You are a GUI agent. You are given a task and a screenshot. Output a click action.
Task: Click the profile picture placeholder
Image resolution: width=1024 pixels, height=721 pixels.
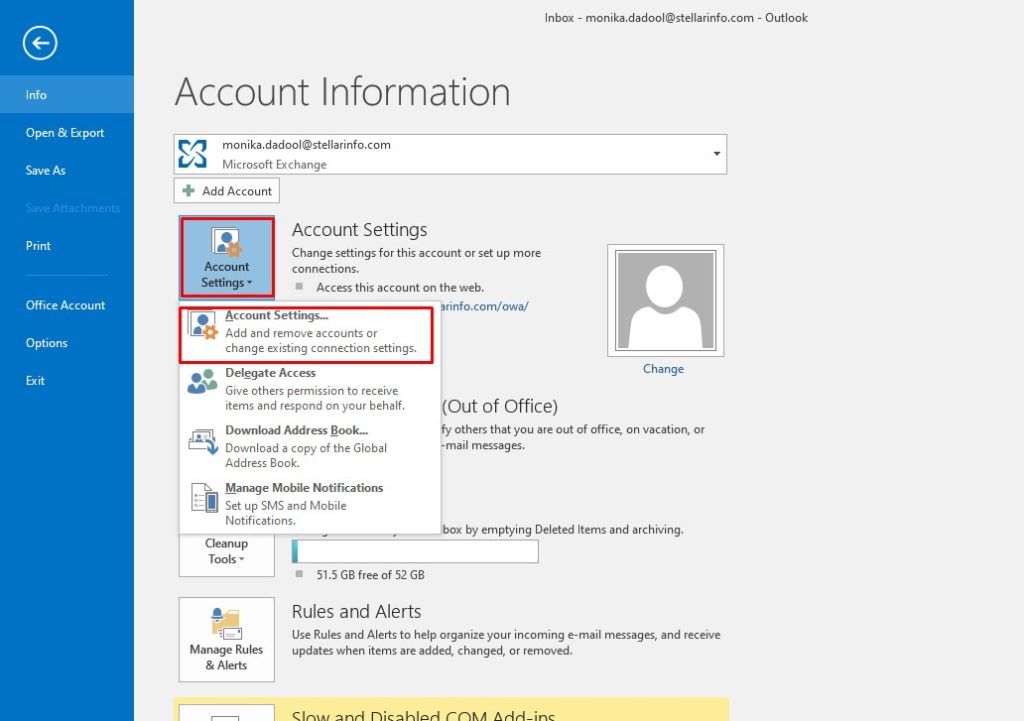coord(665,301)
